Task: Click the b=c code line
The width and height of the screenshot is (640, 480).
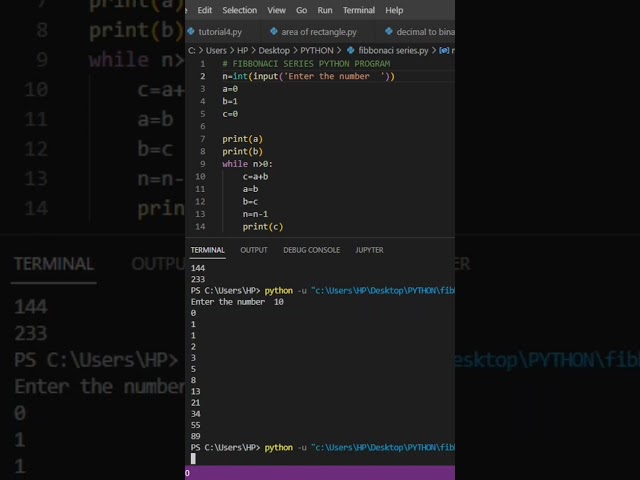Action: (x=250, y=202)
